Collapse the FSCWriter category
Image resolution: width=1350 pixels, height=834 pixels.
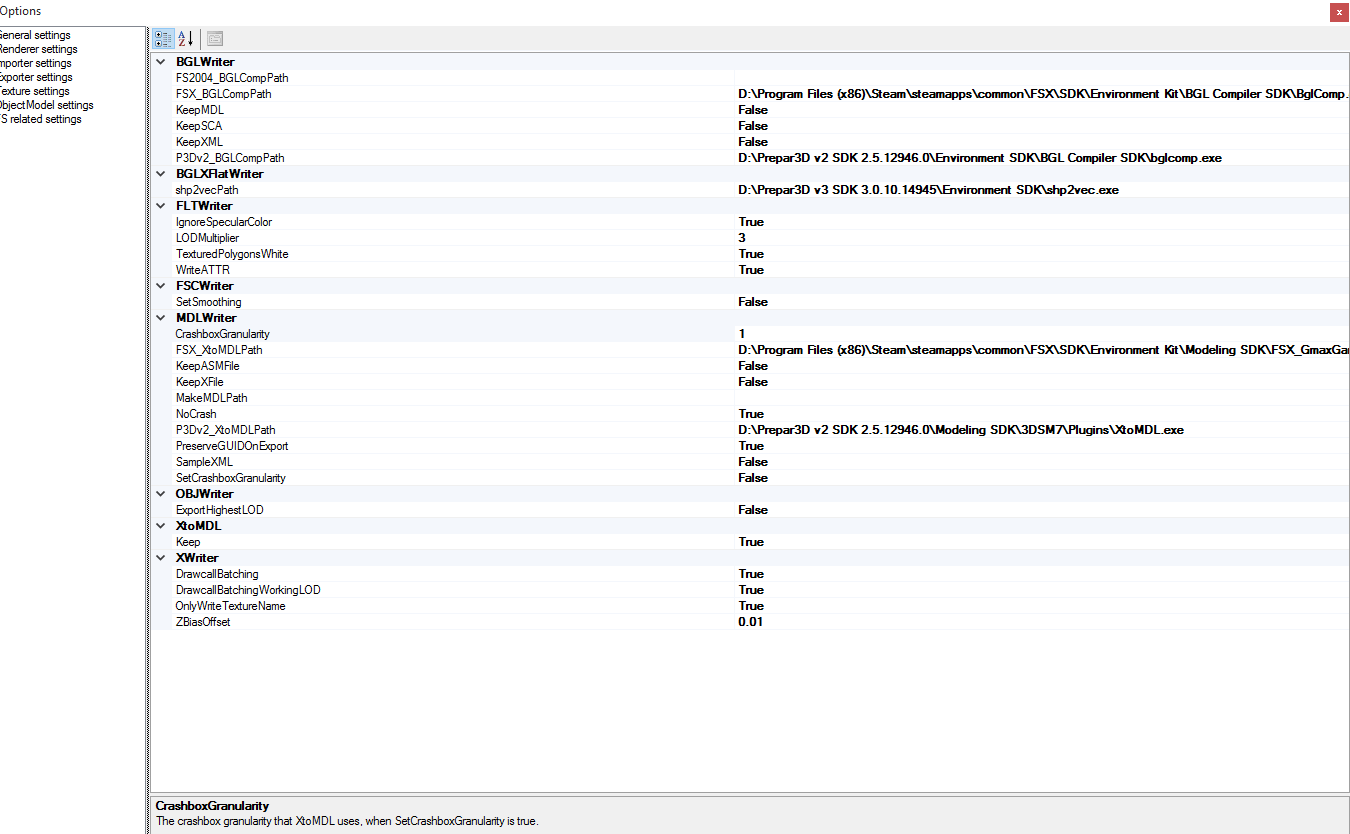pyautogui.click(x=160, y=285)
